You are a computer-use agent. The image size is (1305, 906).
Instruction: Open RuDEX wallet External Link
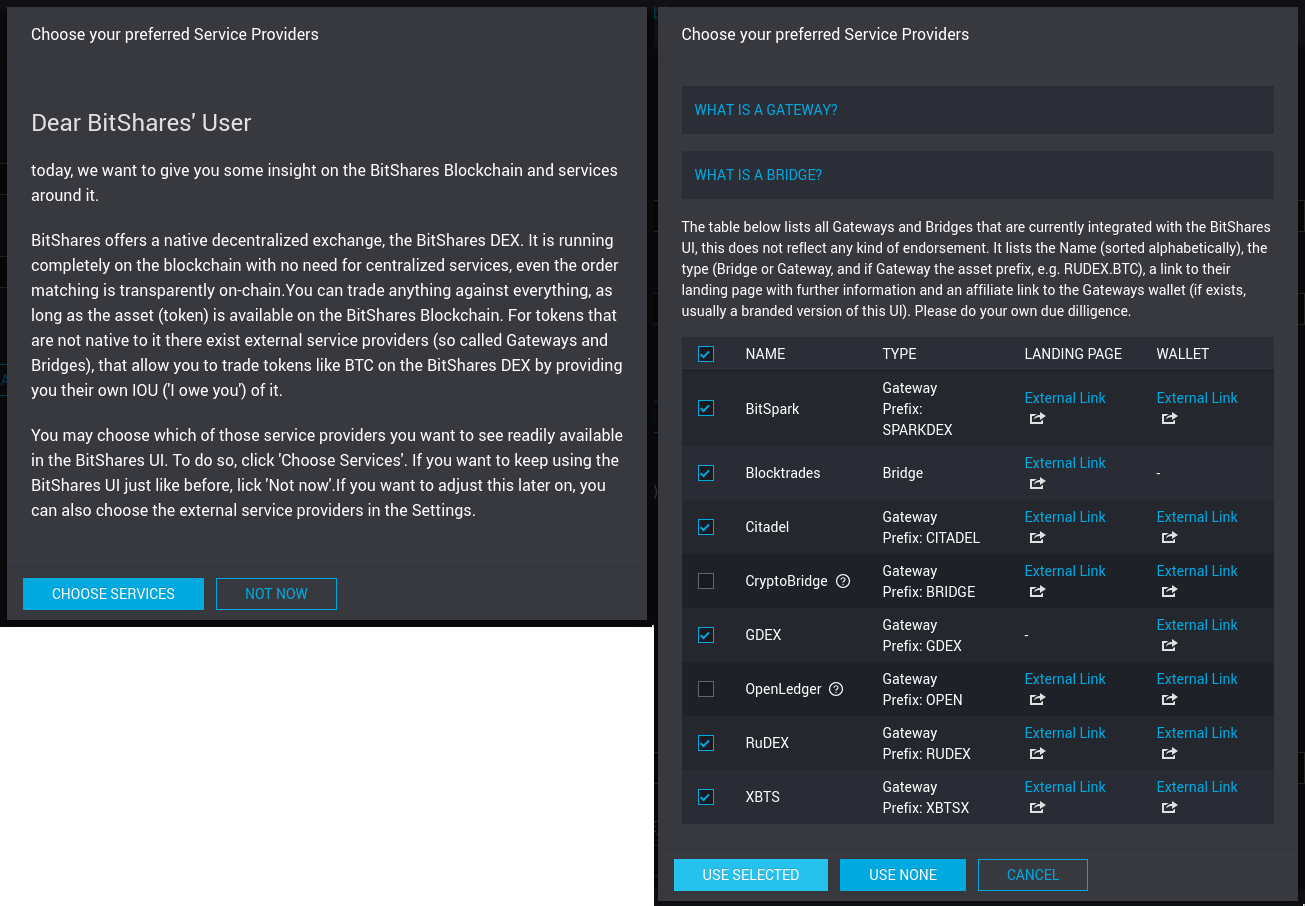[x=1197, y=733]
